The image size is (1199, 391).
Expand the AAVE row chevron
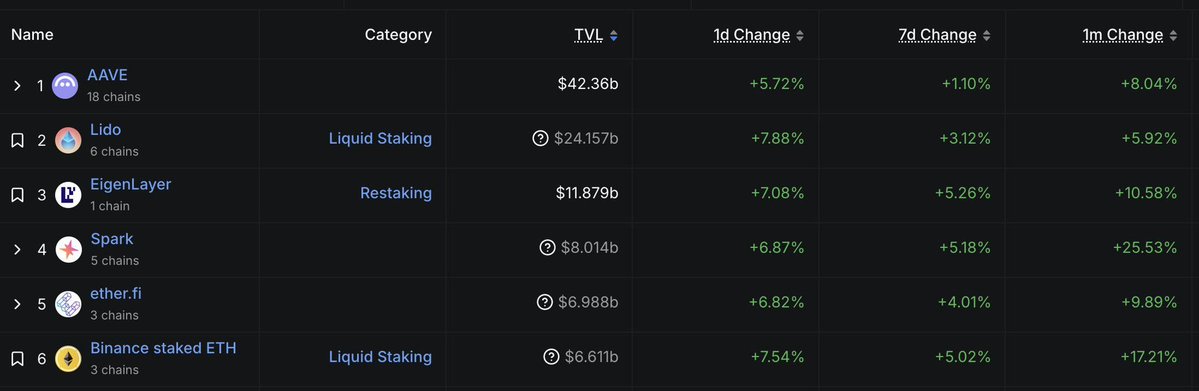(x=17, y=86)
